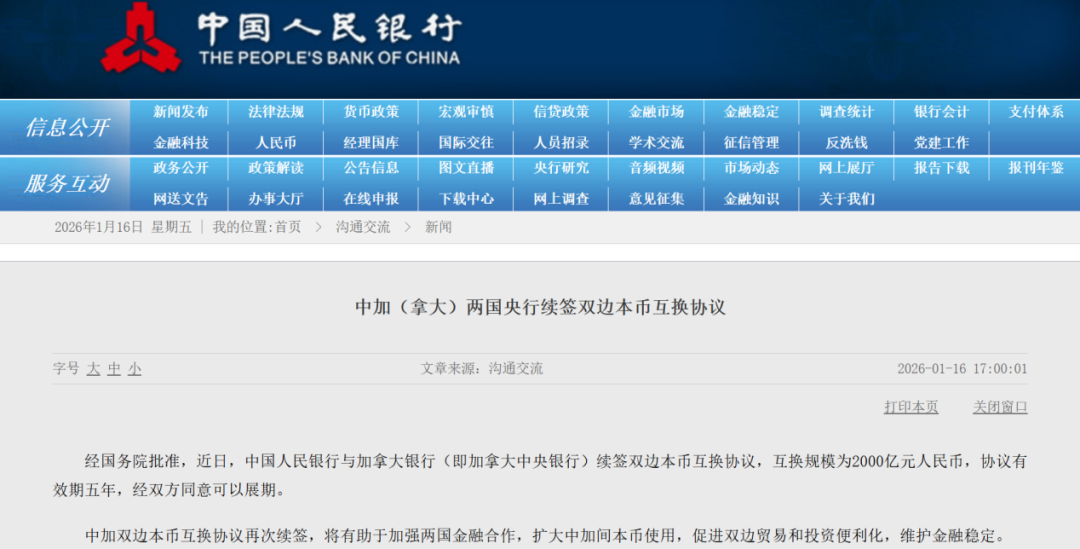Click the 首页 breadcrumb link

pyautogui.click(x=288, y=227)
